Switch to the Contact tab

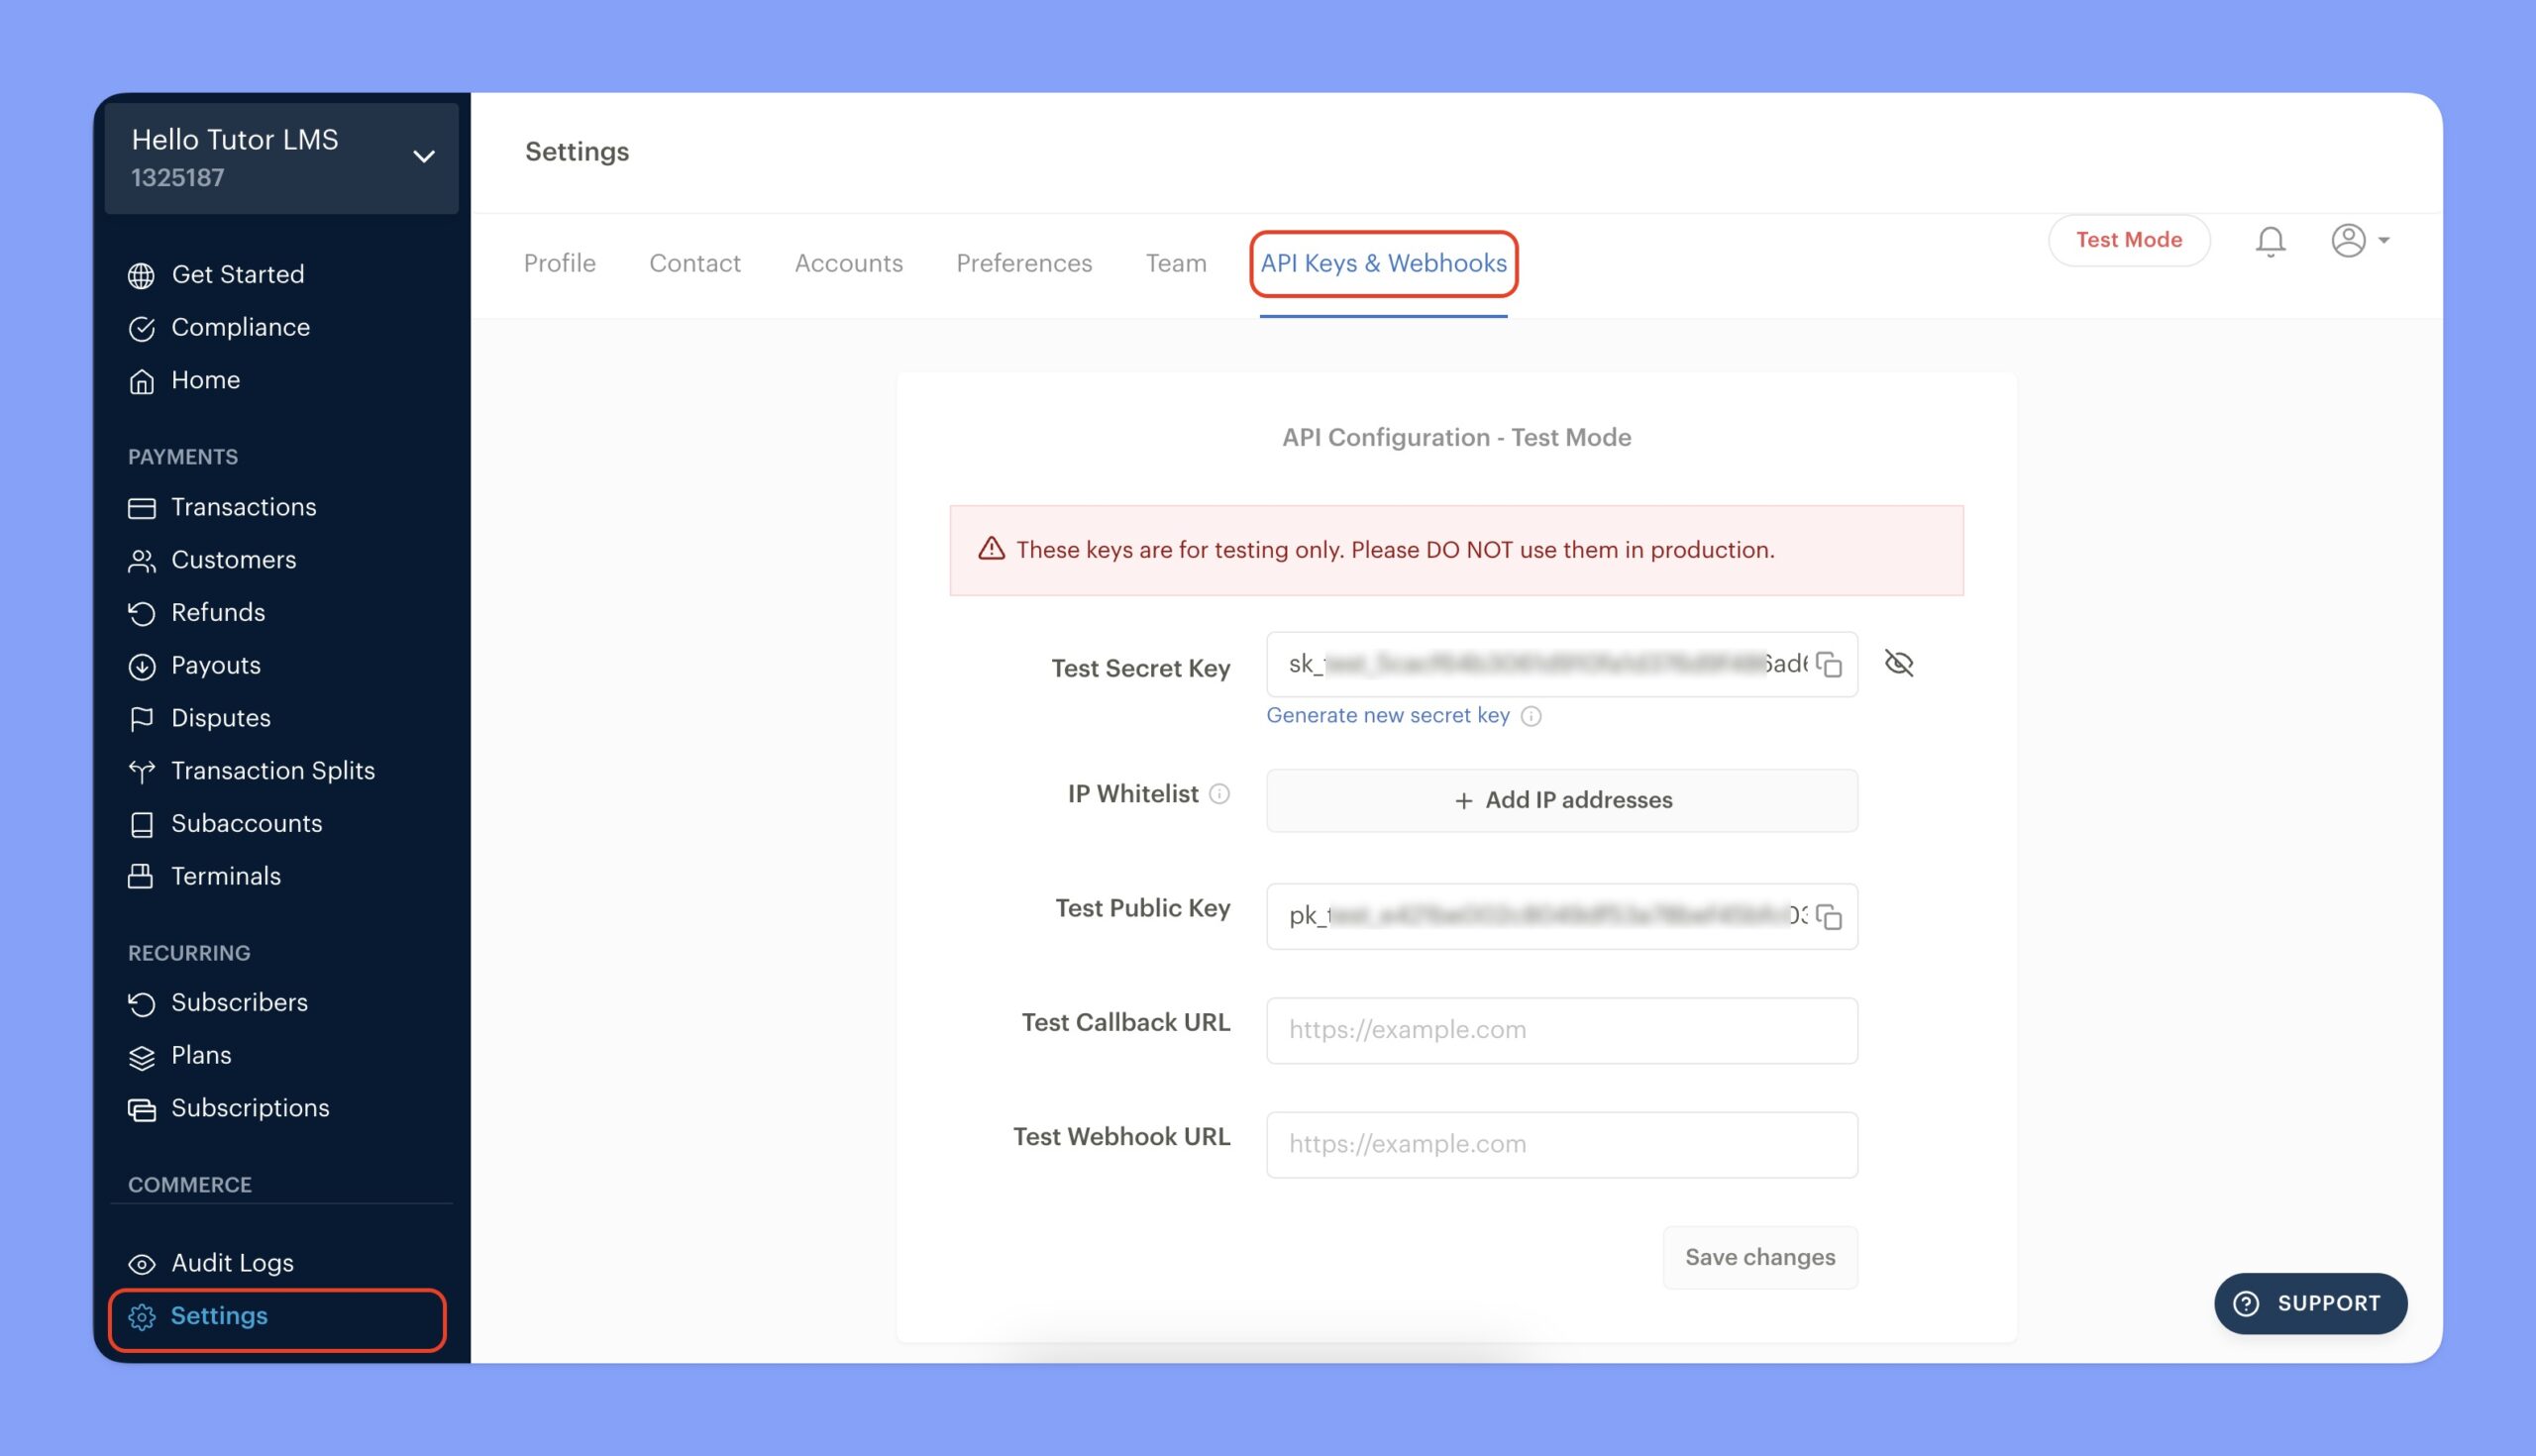pos(695,263)
